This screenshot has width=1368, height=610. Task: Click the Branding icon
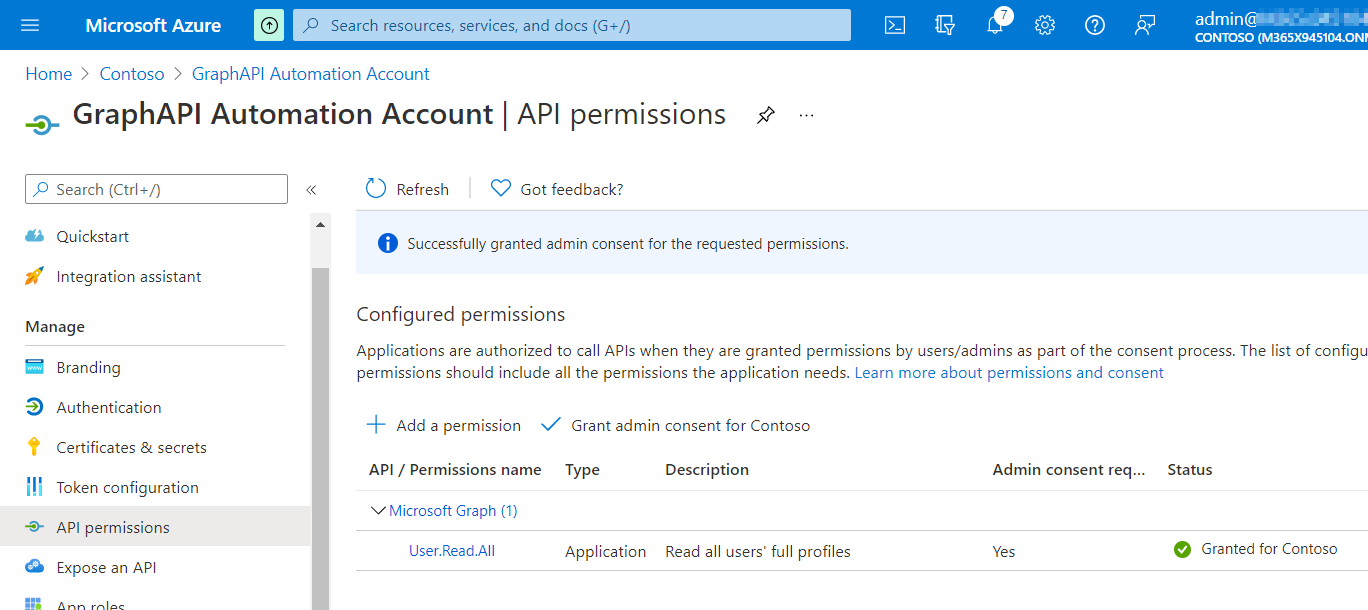35,367
